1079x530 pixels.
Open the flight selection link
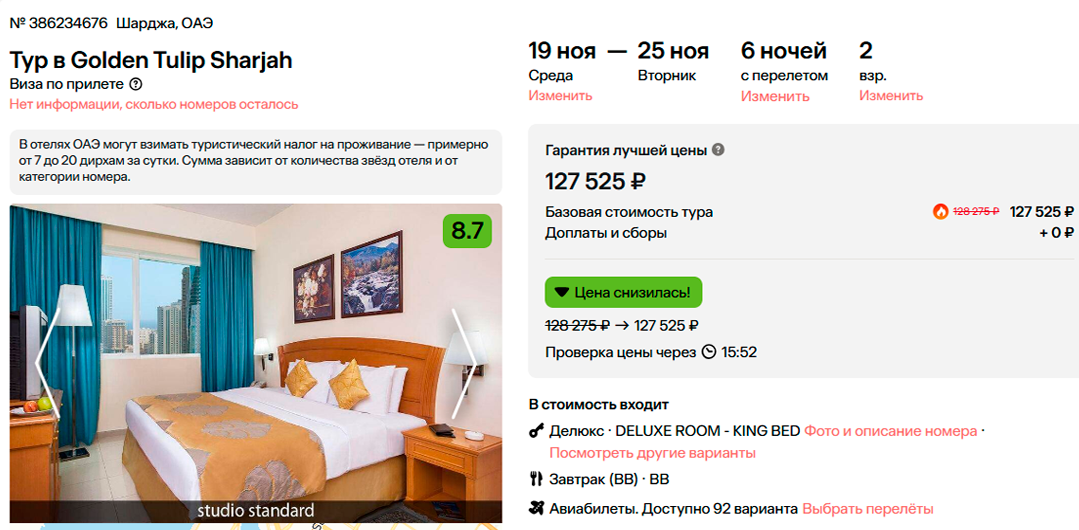click(x=867, y=508)
